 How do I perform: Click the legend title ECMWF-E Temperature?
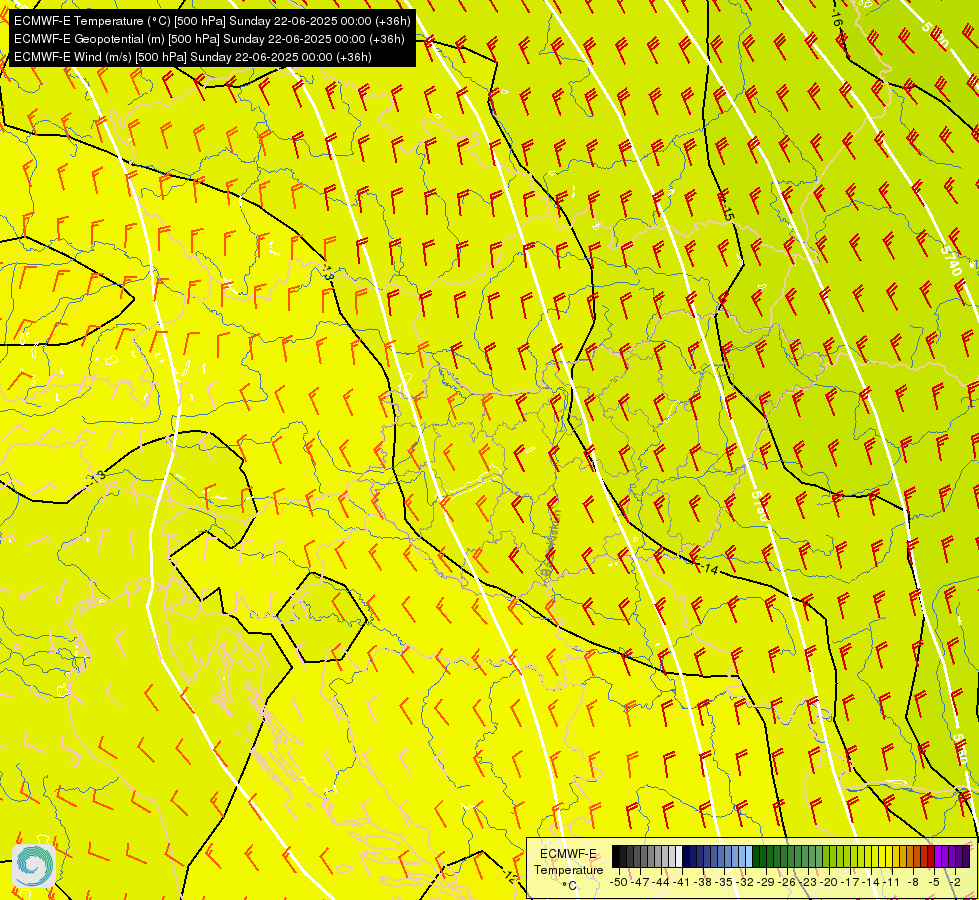click(x=568, y=862)
